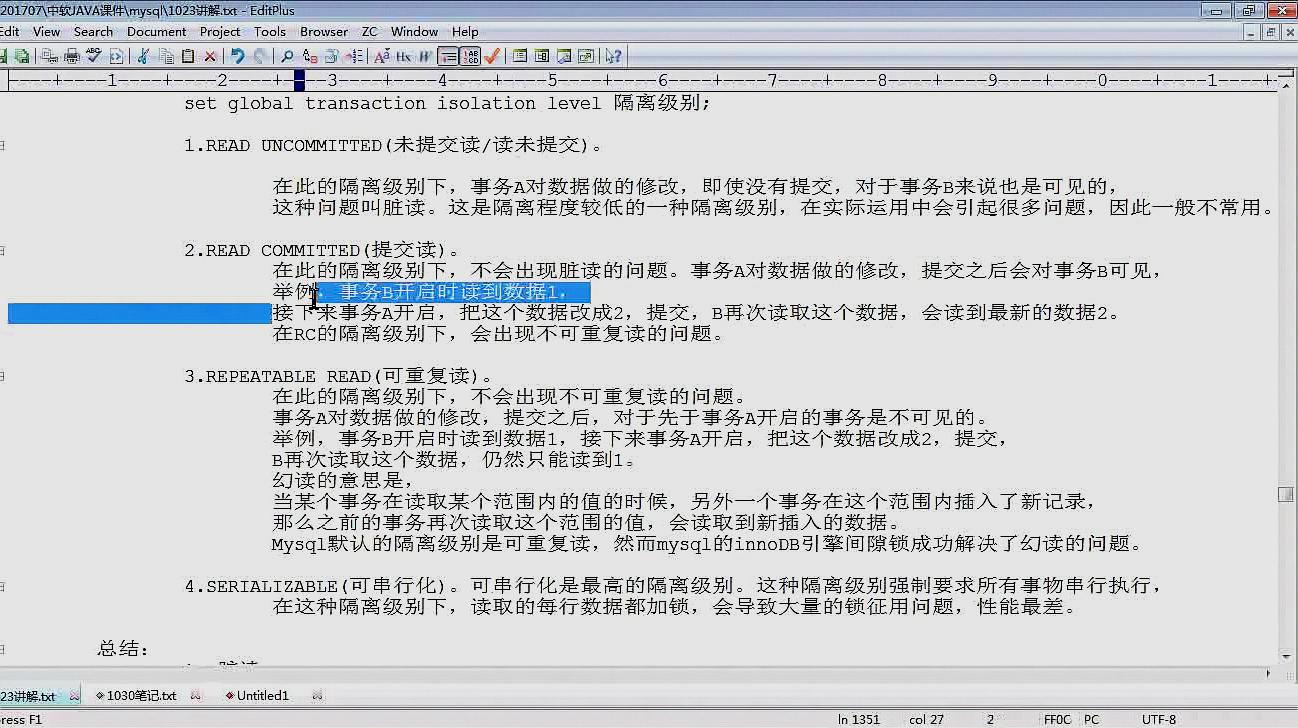Image resolution: width=1298 pixels, height=728 pixels.
Task: Open the Project menu
Action: (x=220, y=31)
